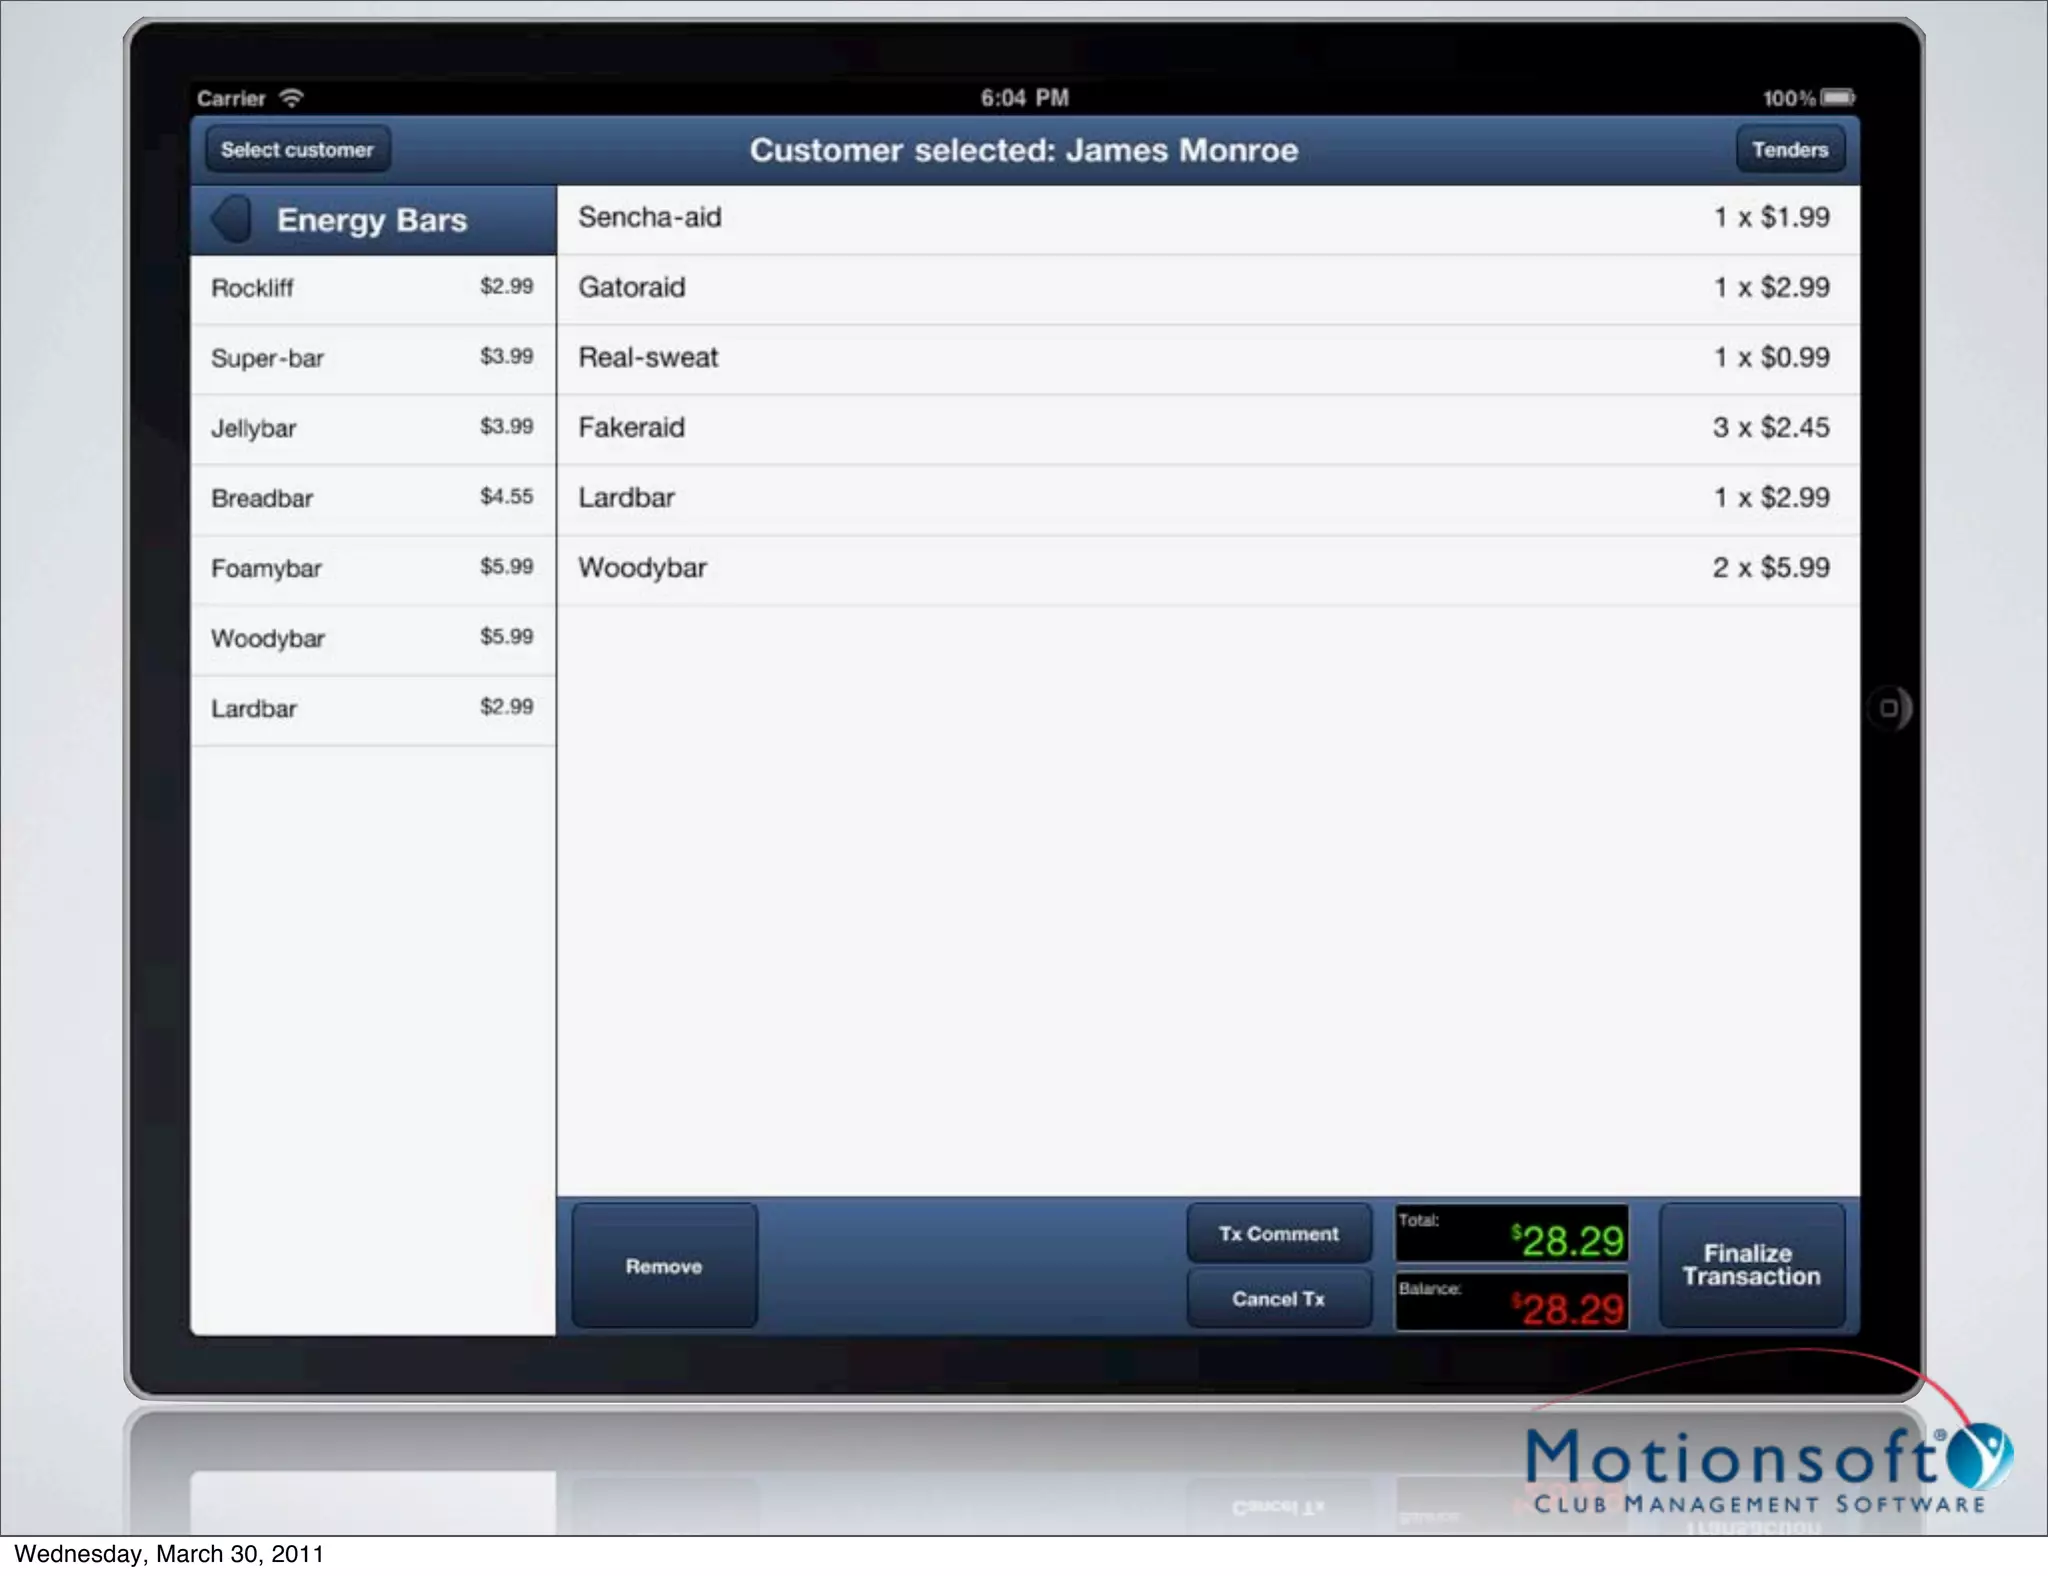Select the Fakeraid line in cart
Image resolution: width=2048 pixels, height=1576 pixels.
[x=1207, y=428]
